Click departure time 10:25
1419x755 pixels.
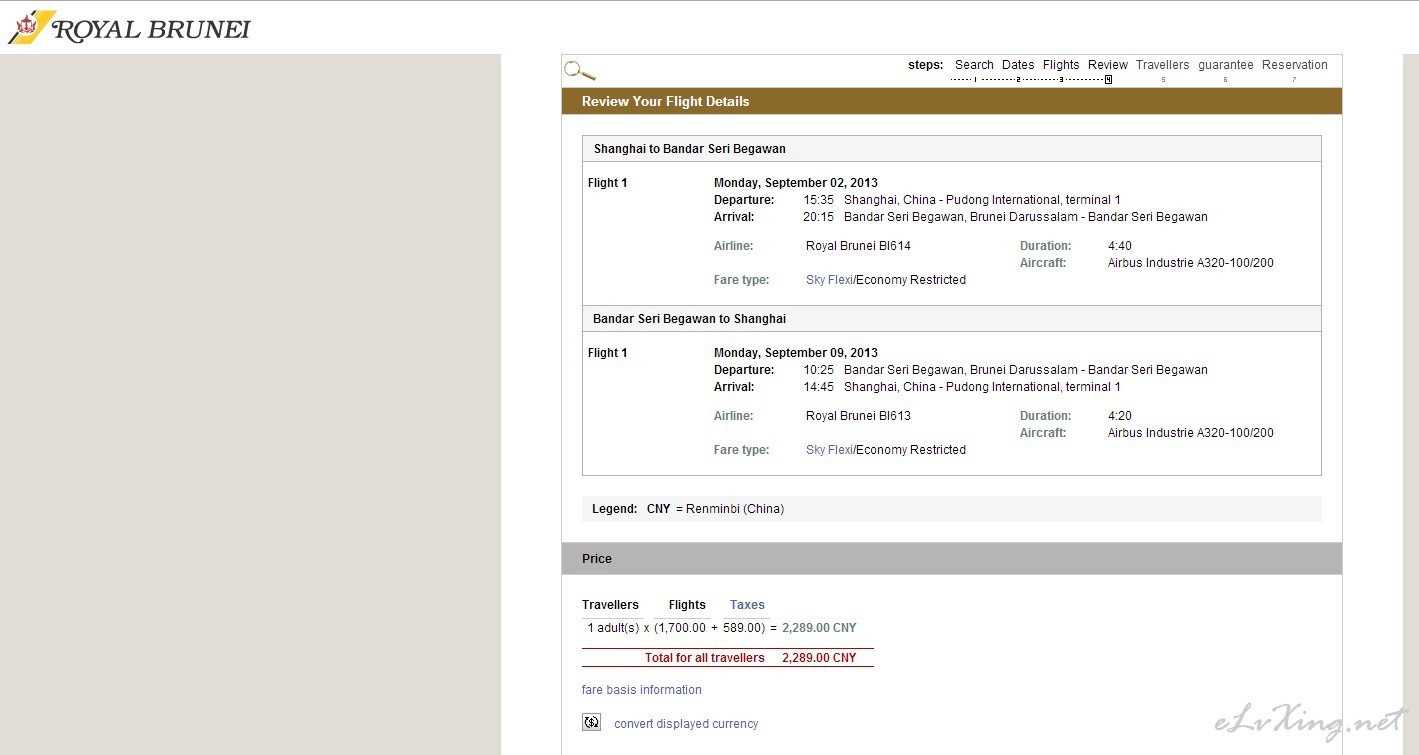click(818, 370)
